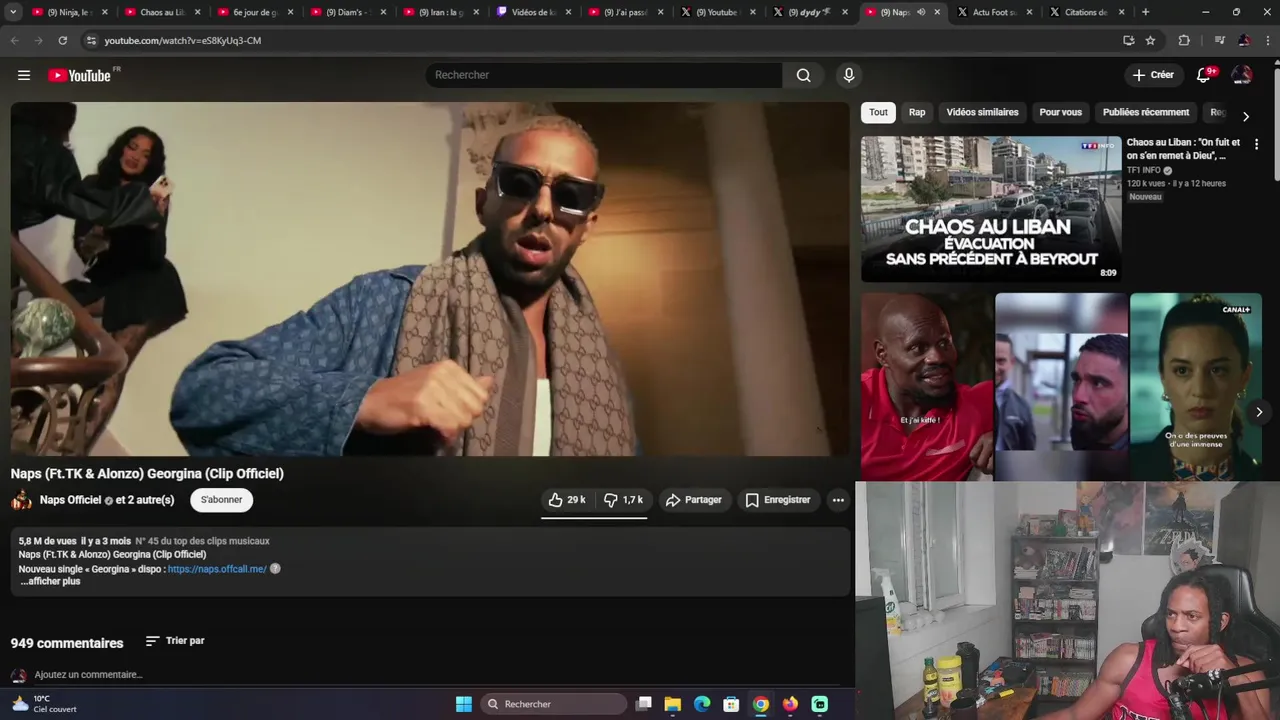This screenshot has width=1280, height=720.
Task: Advance the Shorts shelf with next arrow
Action: [1259, 412]
